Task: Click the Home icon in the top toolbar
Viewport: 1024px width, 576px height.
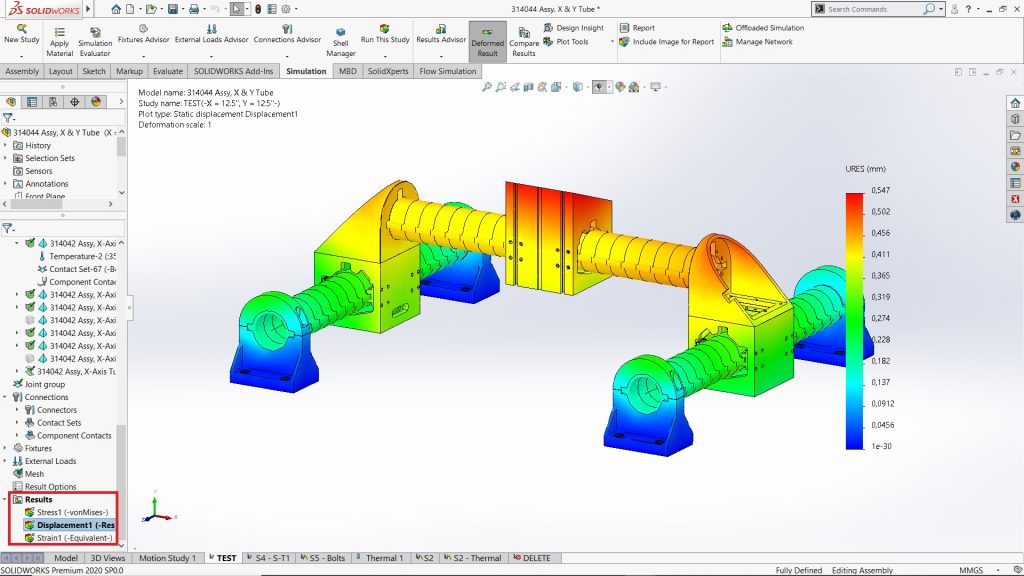Action: point(116,9)
